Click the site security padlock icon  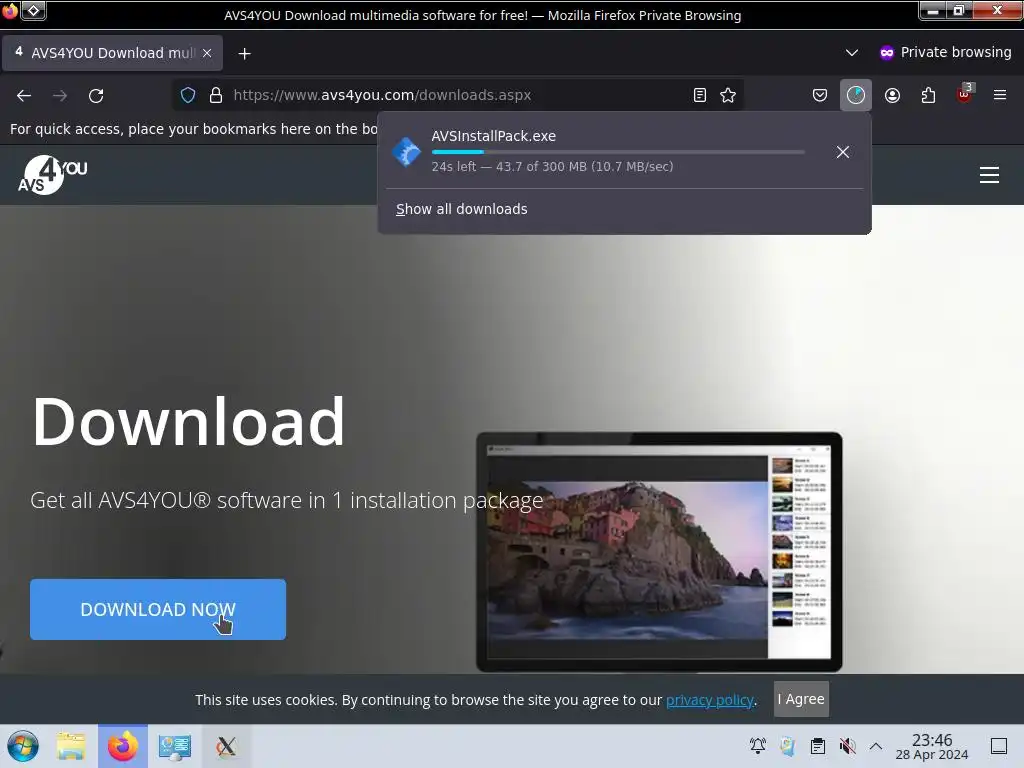216,95
